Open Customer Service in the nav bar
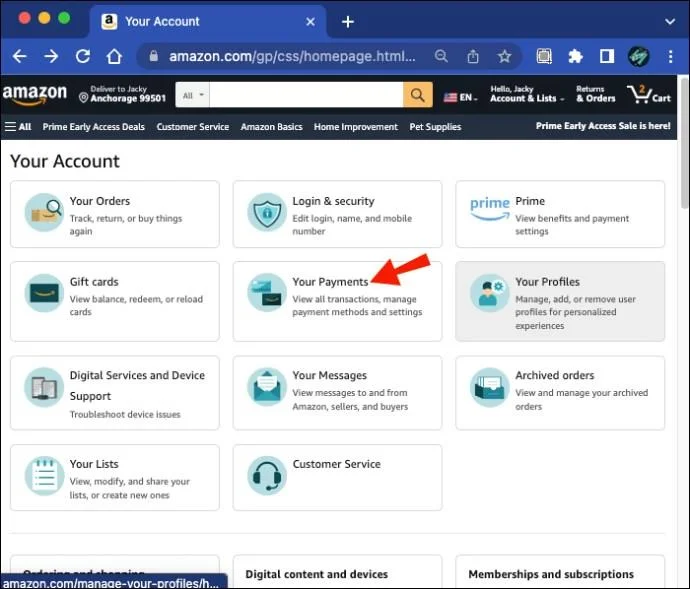 193,127
